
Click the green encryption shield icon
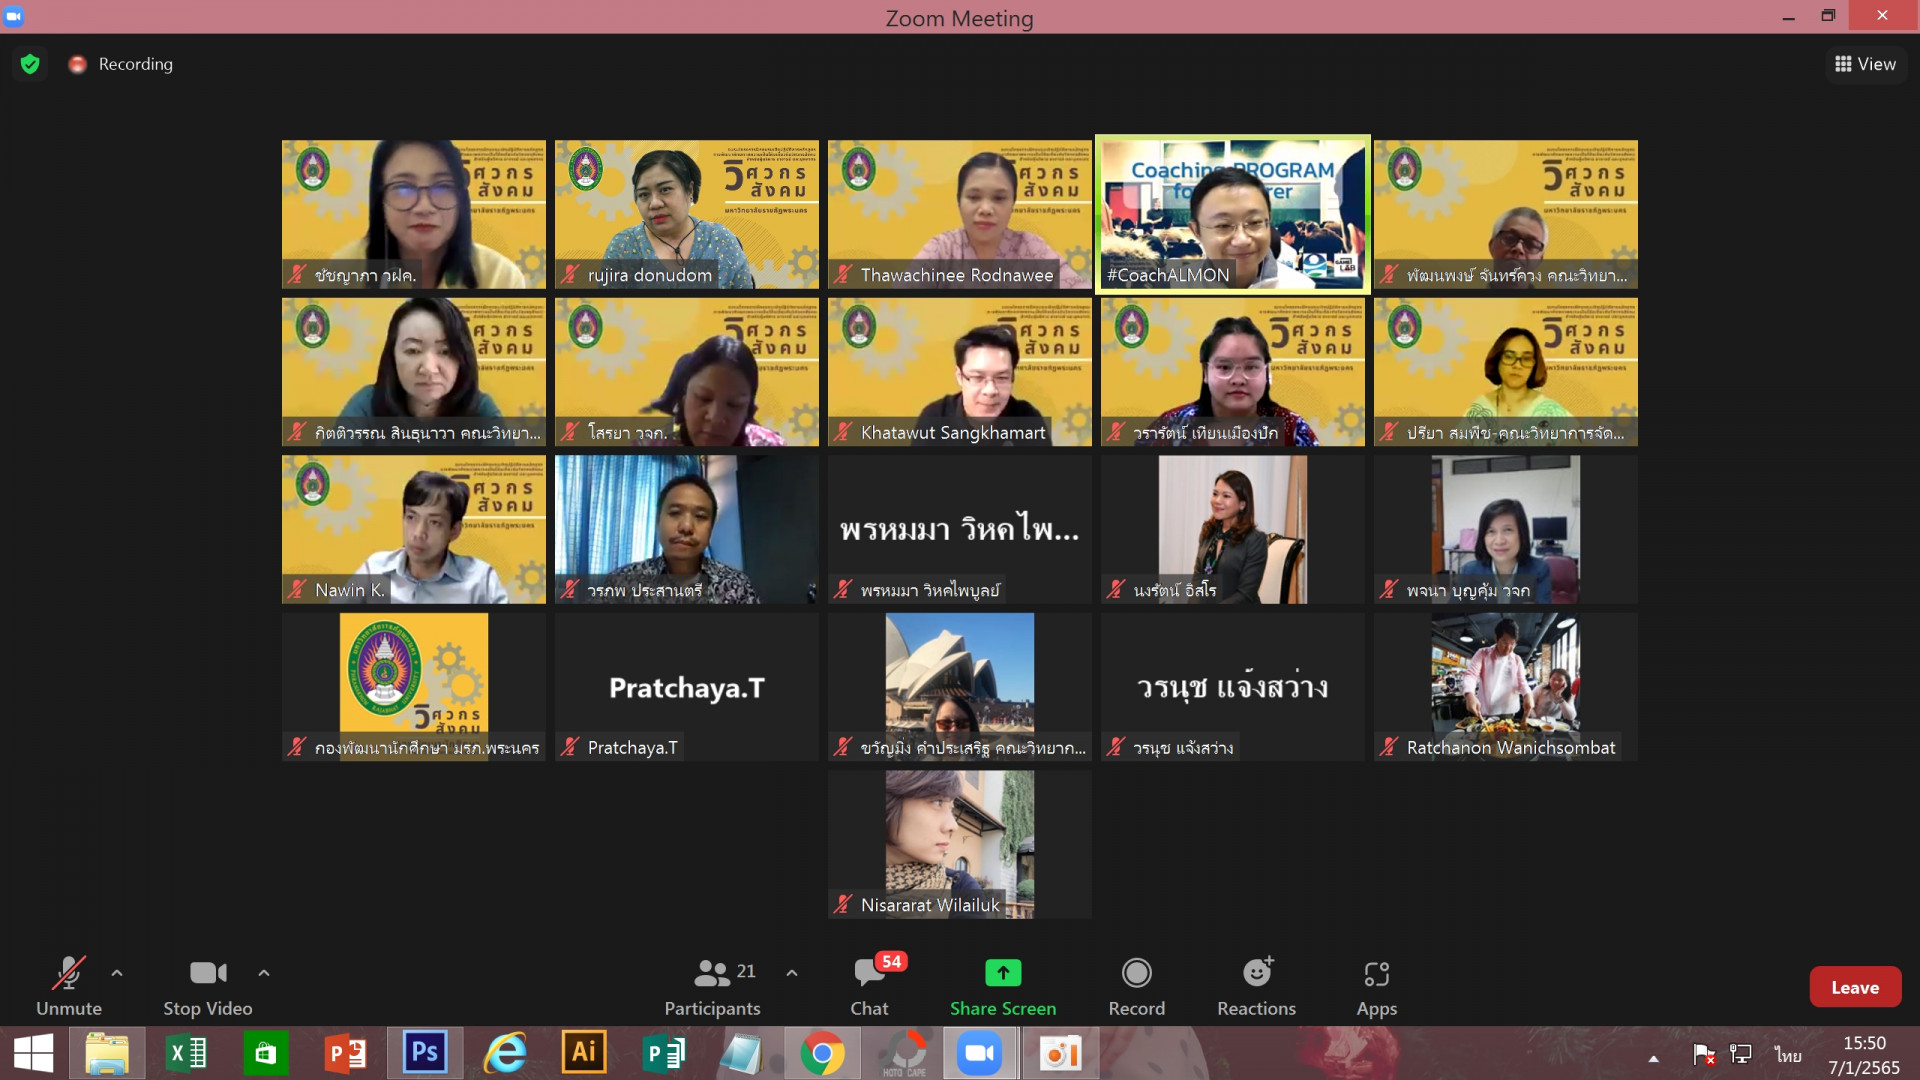30,64
